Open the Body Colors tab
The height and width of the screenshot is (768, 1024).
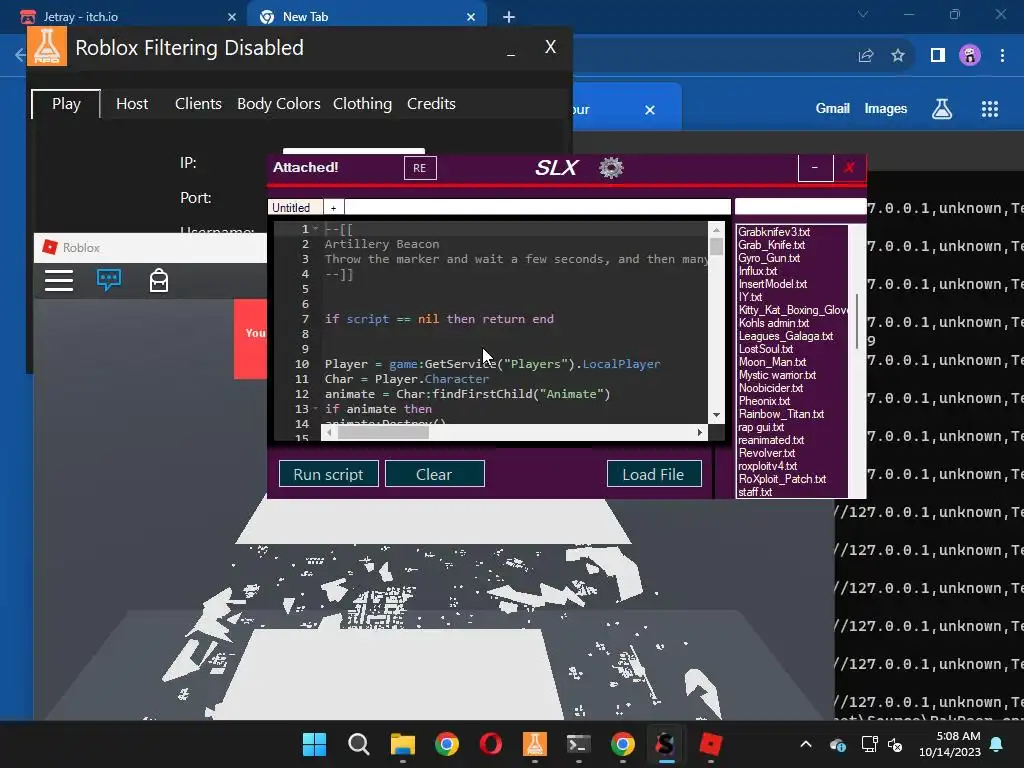tap(278, 104)
